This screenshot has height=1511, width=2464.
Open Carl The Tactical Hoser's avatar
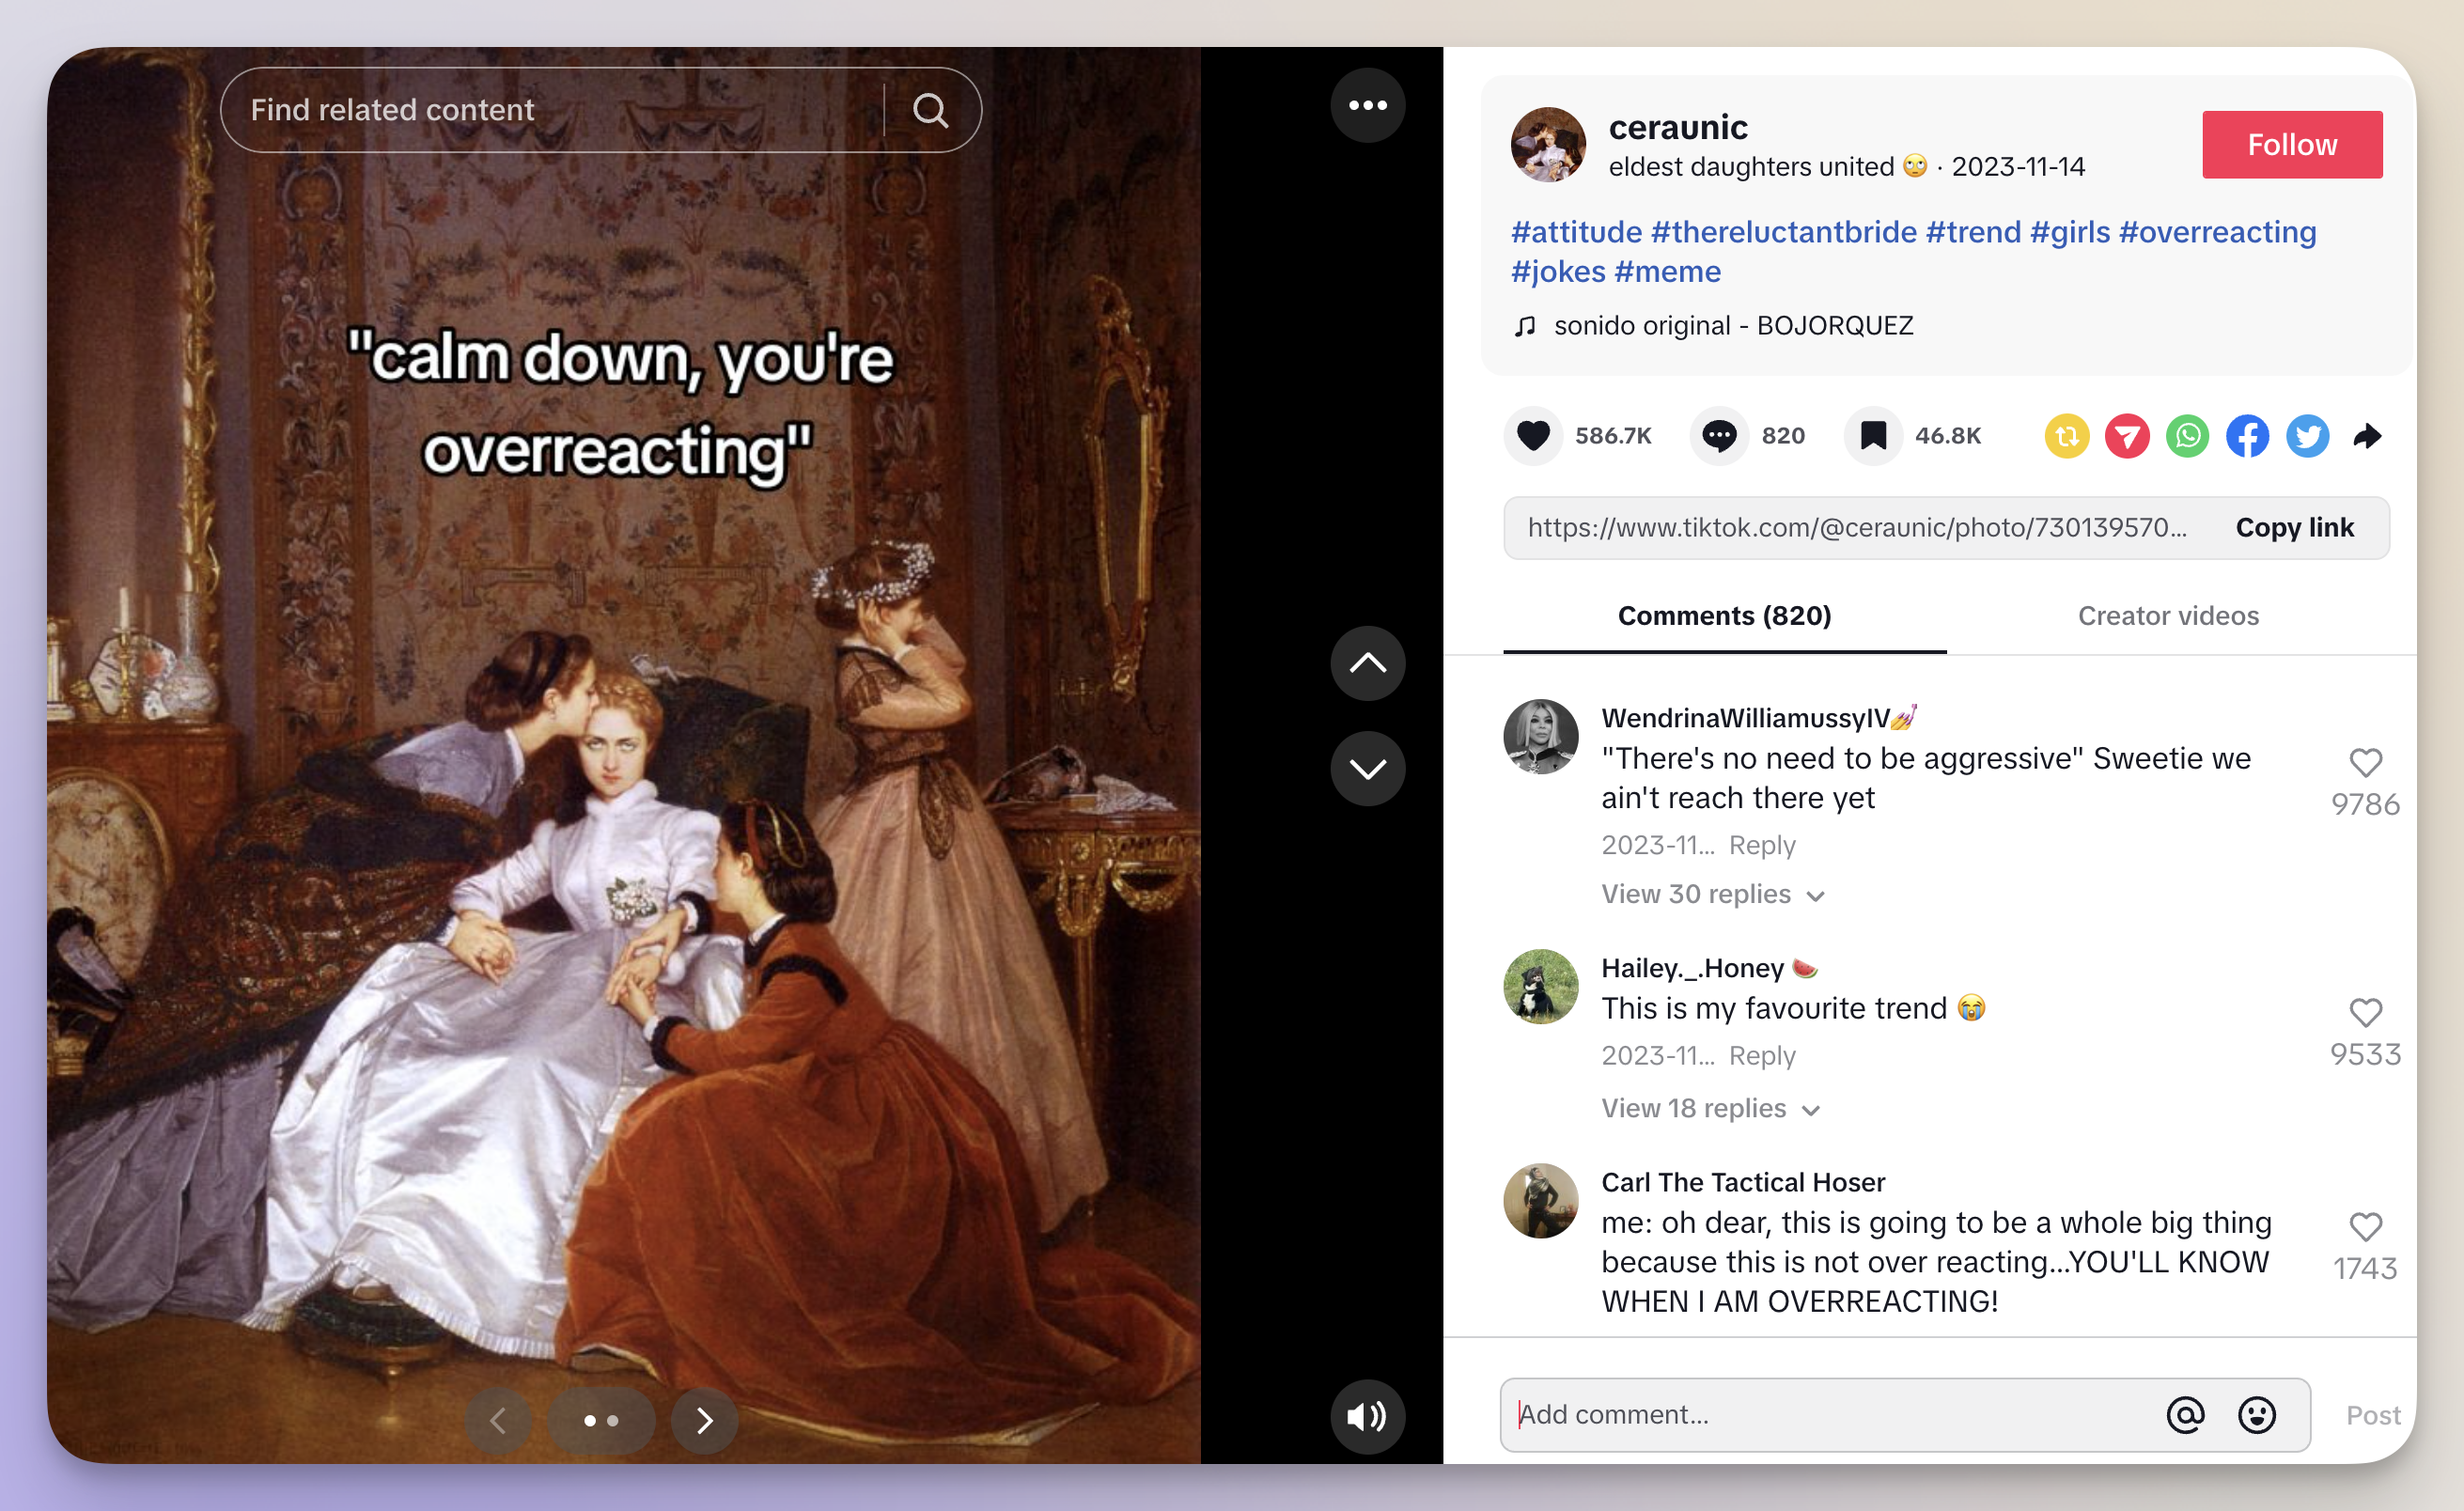[1541, 1201]
